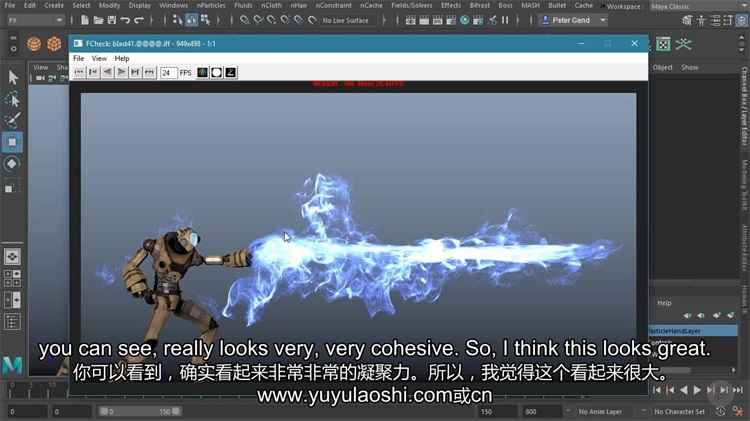Click the green checkered shelf icon
This screenshot has width=750, height=421.
(x=663, y=44)
